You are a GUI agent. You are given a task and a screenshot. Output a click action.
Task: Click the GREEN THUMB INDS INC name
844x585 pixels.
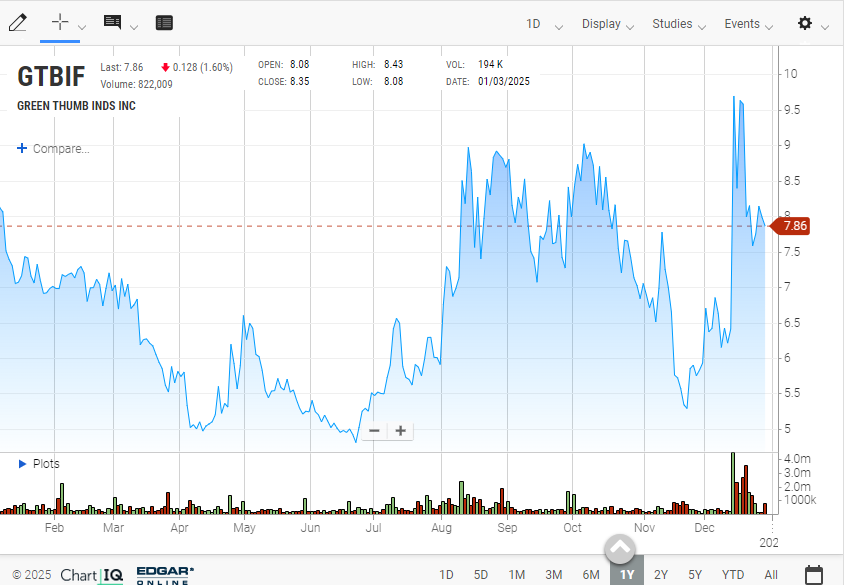[x=76, y=105]
